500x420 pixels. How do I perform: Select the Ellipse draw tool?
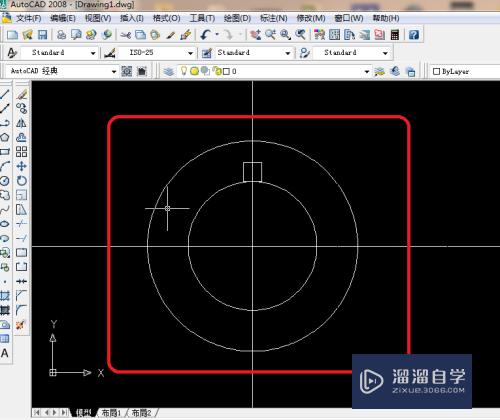pos(5,224)
